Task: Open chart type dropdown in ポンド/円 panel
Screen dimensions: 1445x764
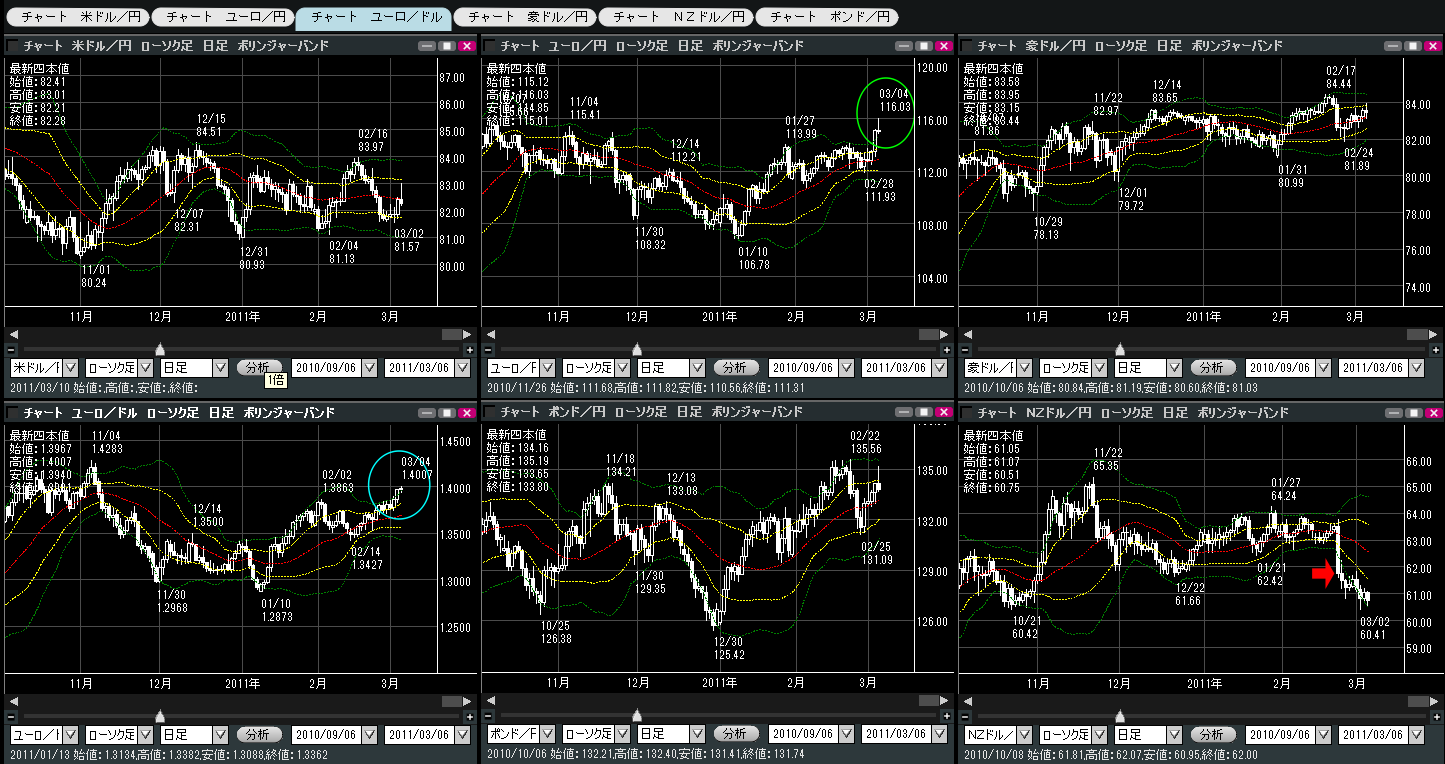Action: point(622,735)
